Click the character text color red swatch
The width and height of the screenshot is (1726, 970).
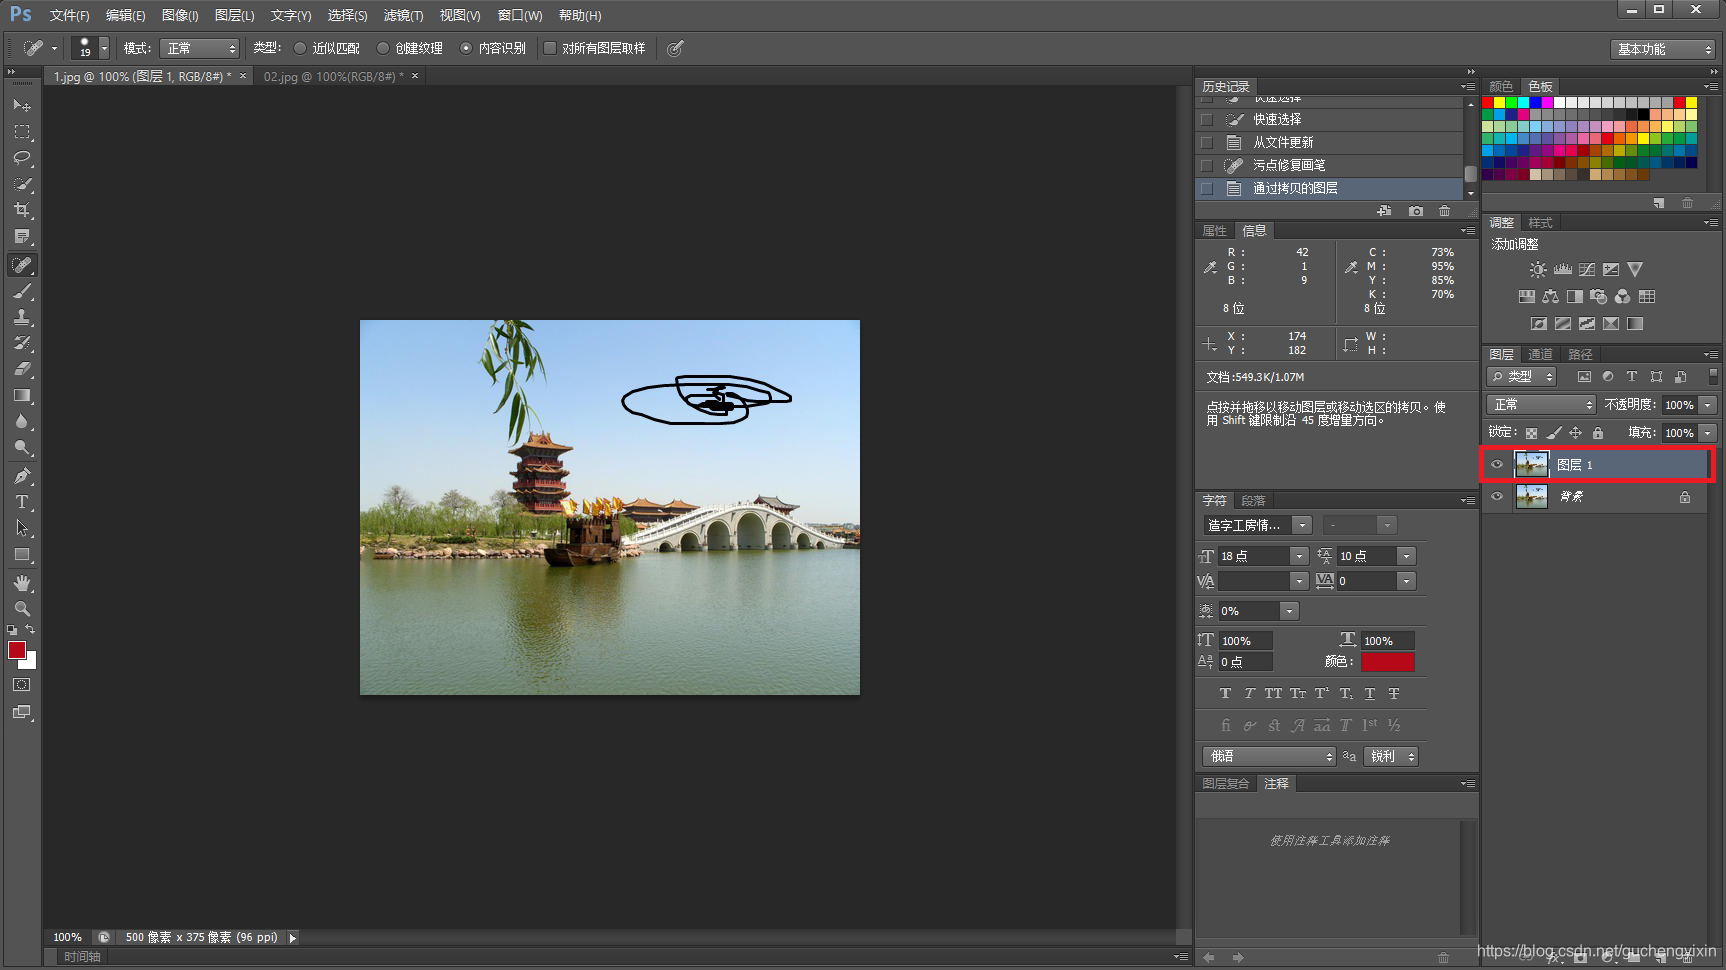(1387, 662)
